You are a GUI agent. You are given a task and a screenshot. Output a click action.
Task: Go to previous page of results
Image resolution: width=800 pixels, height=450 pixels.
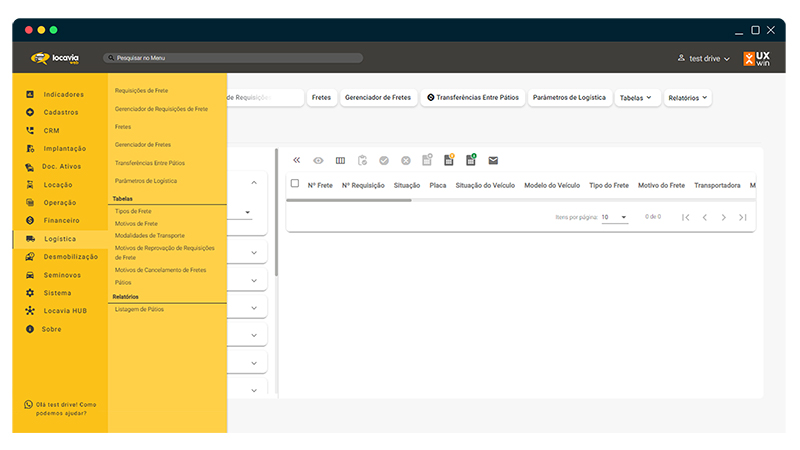[705, 217]
